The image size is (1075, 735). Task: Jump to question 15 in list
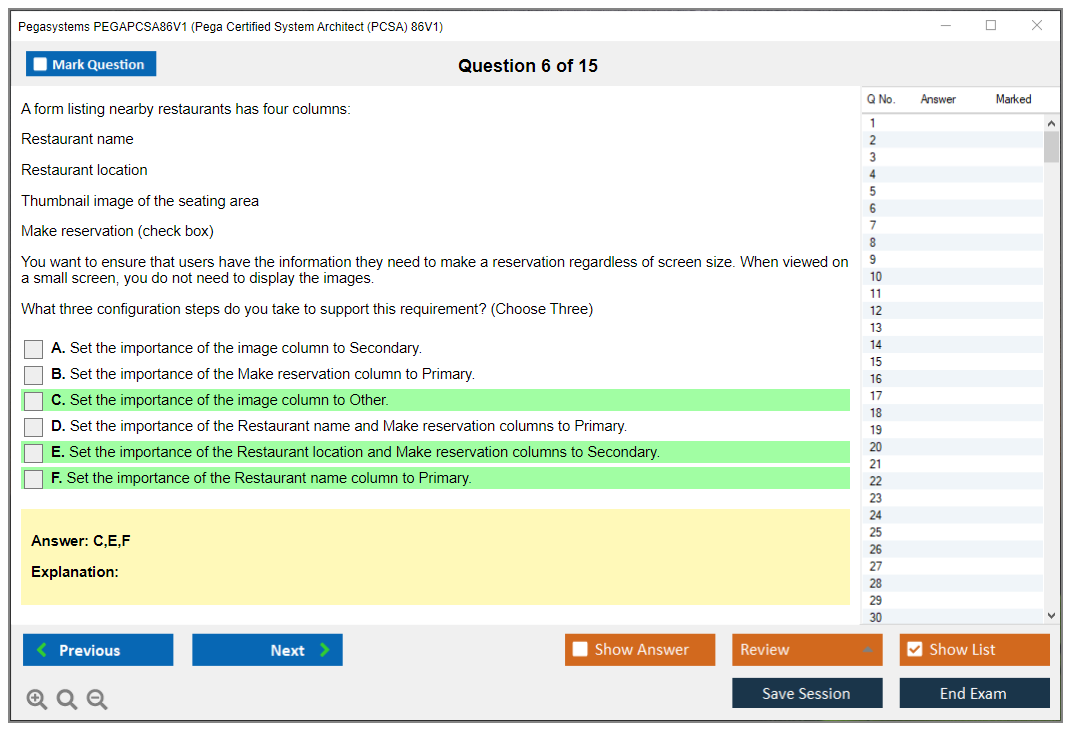click(x=875, y=361)
